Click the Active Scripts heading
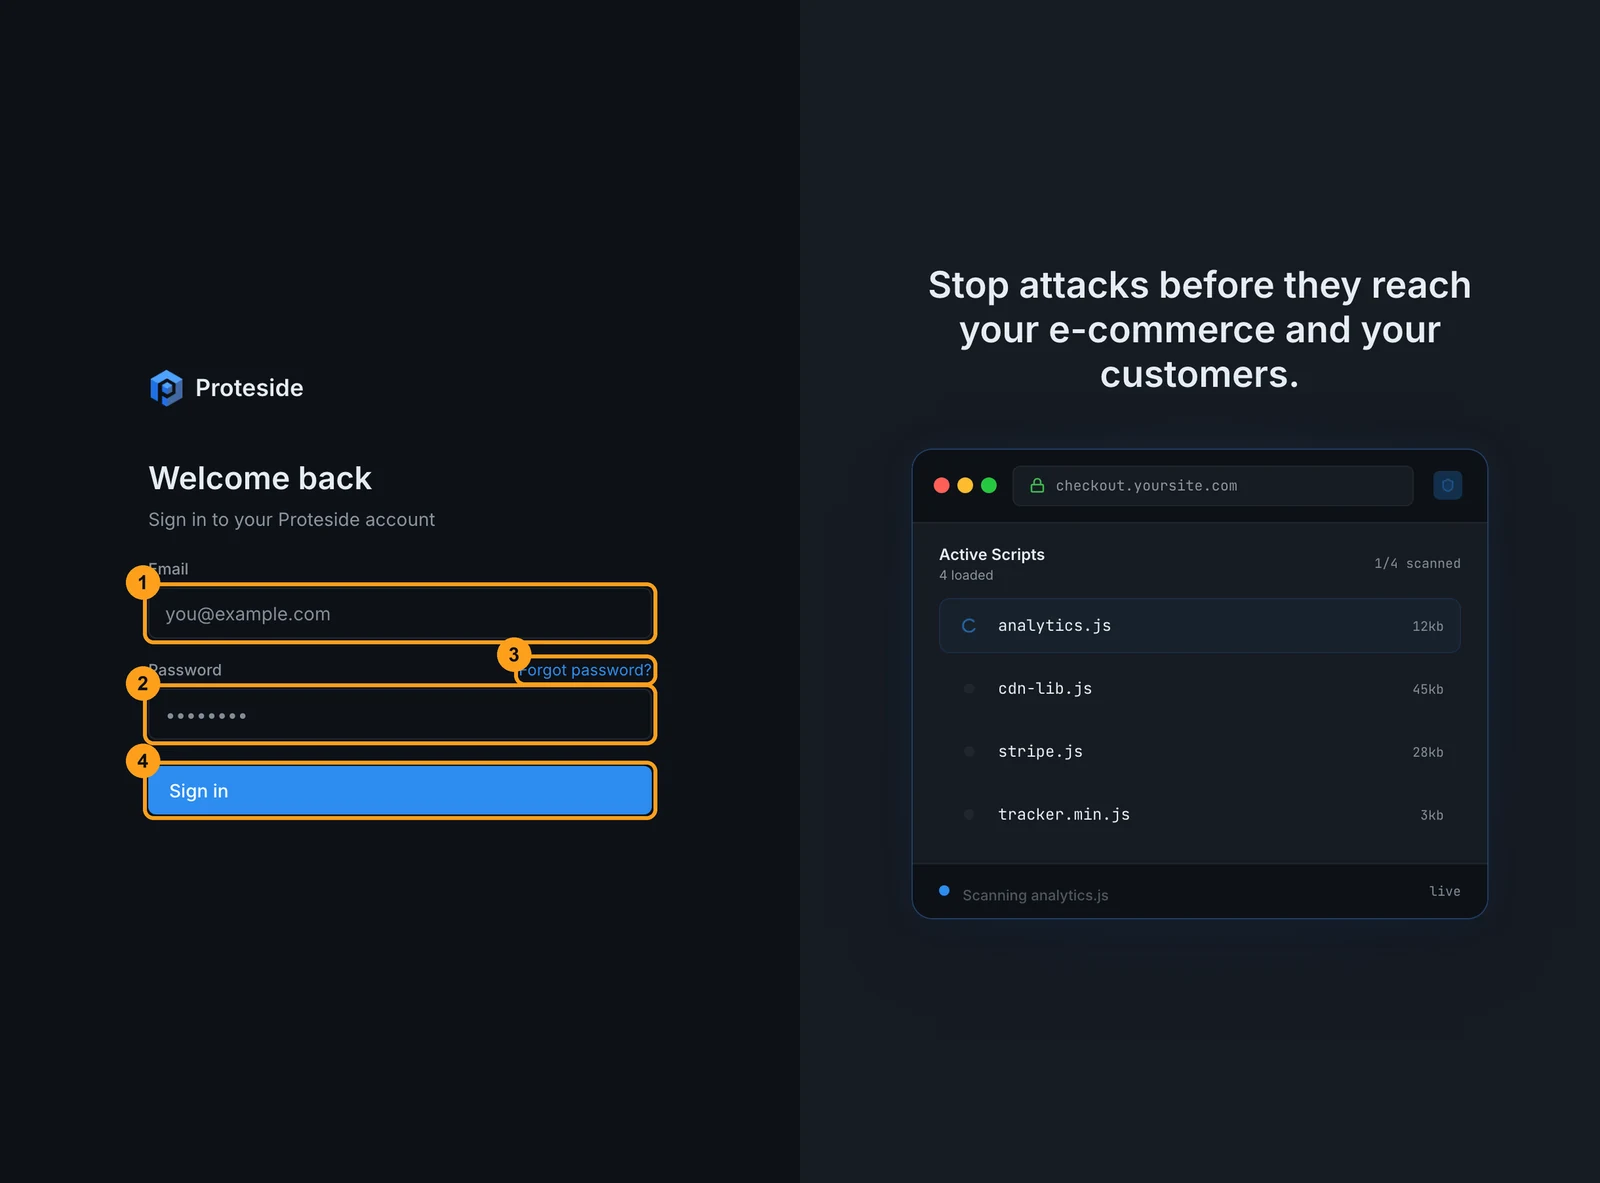Image resolution: width=1600 pixels, height=1183 pixels. [992, 554]
